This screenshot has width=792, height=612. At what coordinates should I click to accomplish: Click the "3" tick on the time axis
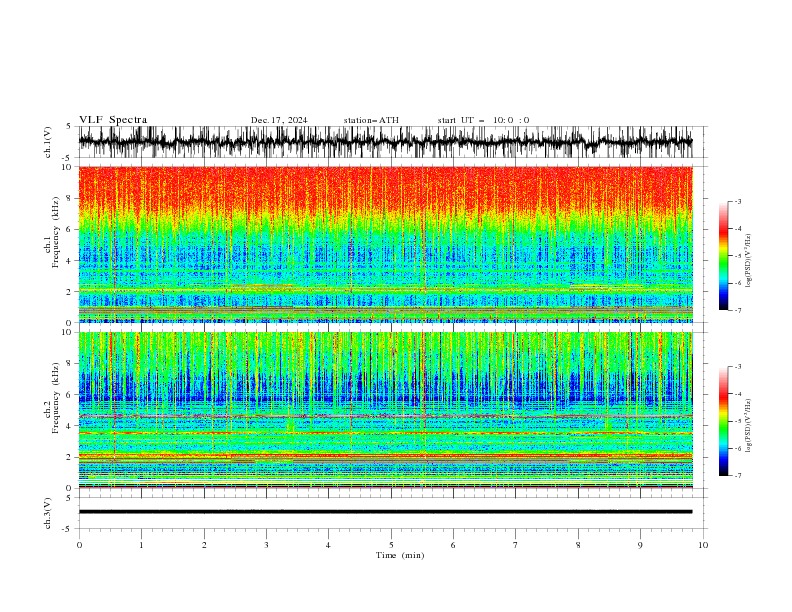266,545
